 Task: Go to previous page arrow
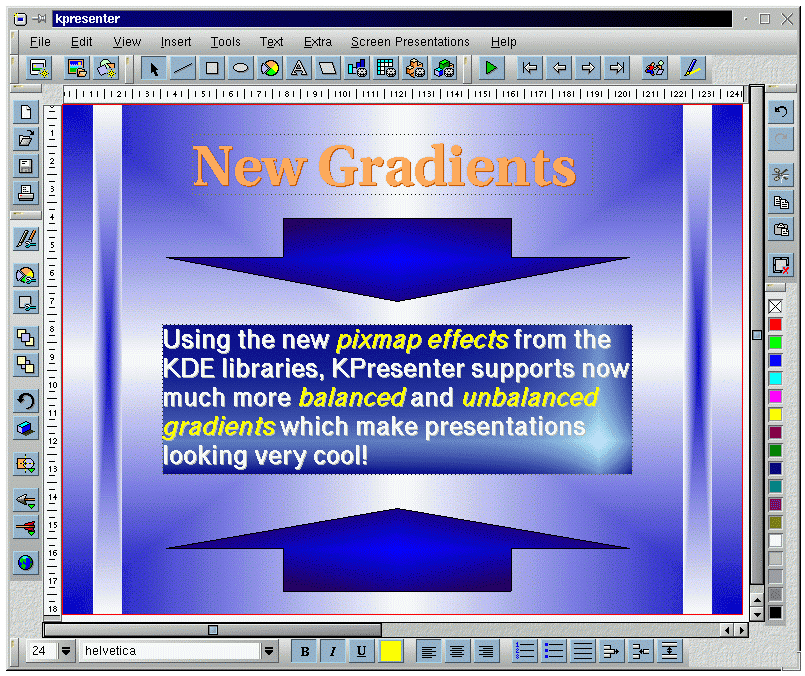pos(559,68)
